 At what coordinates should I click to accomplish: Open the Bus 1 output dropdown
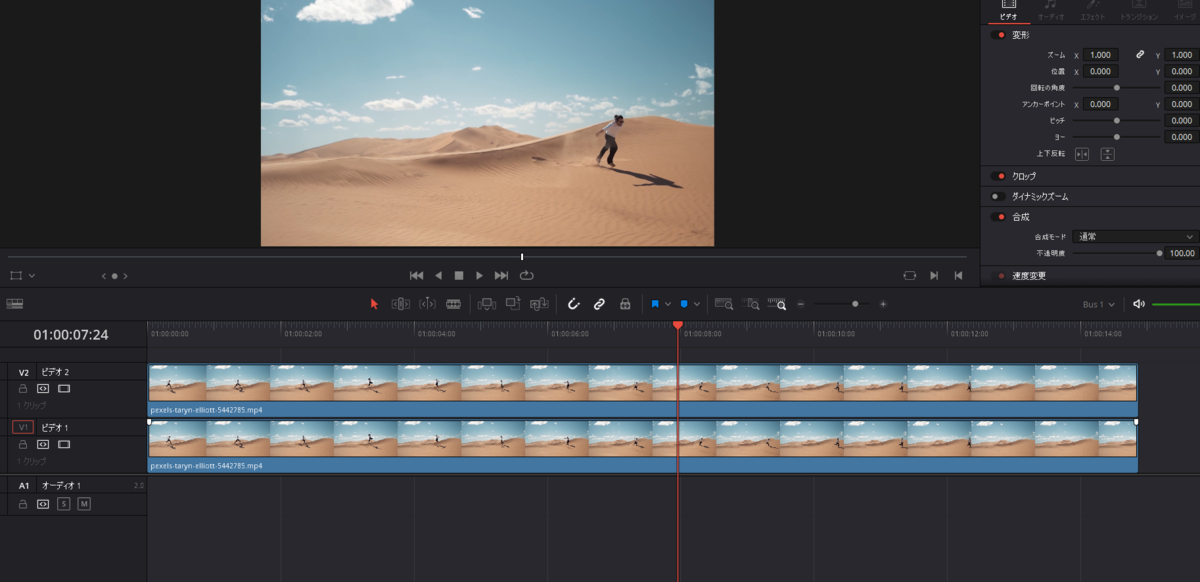[x=1097, y=304]
